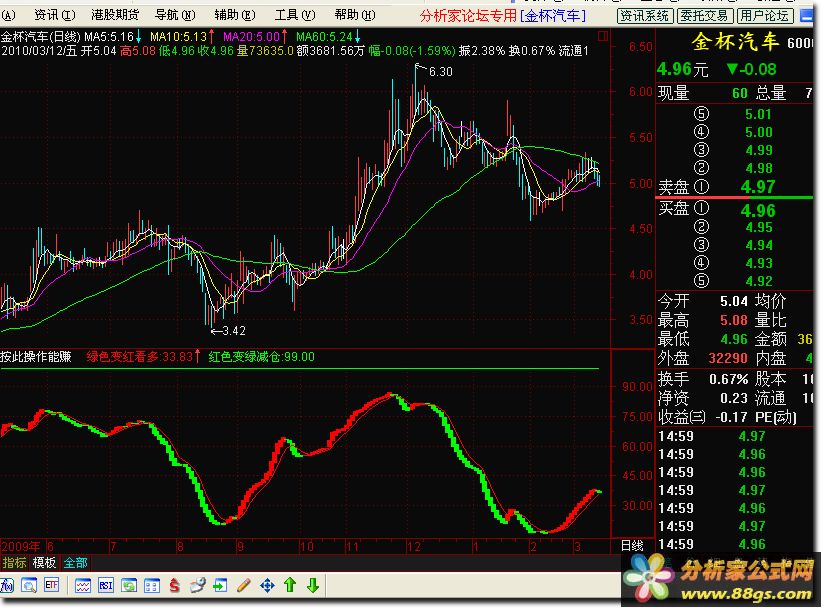Click the 外盘 value 32290
Viewport: 823px width, 609px height.
[728, 359]
